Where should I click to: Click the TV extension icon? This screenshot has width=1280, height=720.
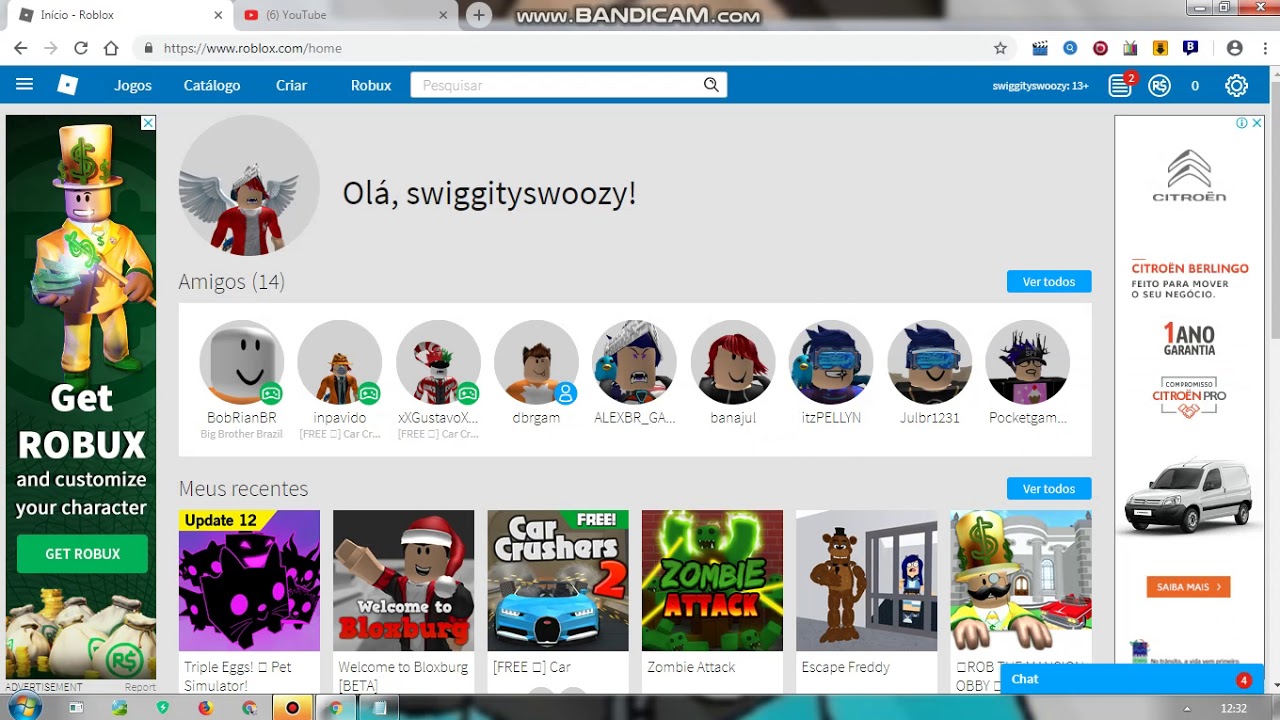(x=1130, y=48)
